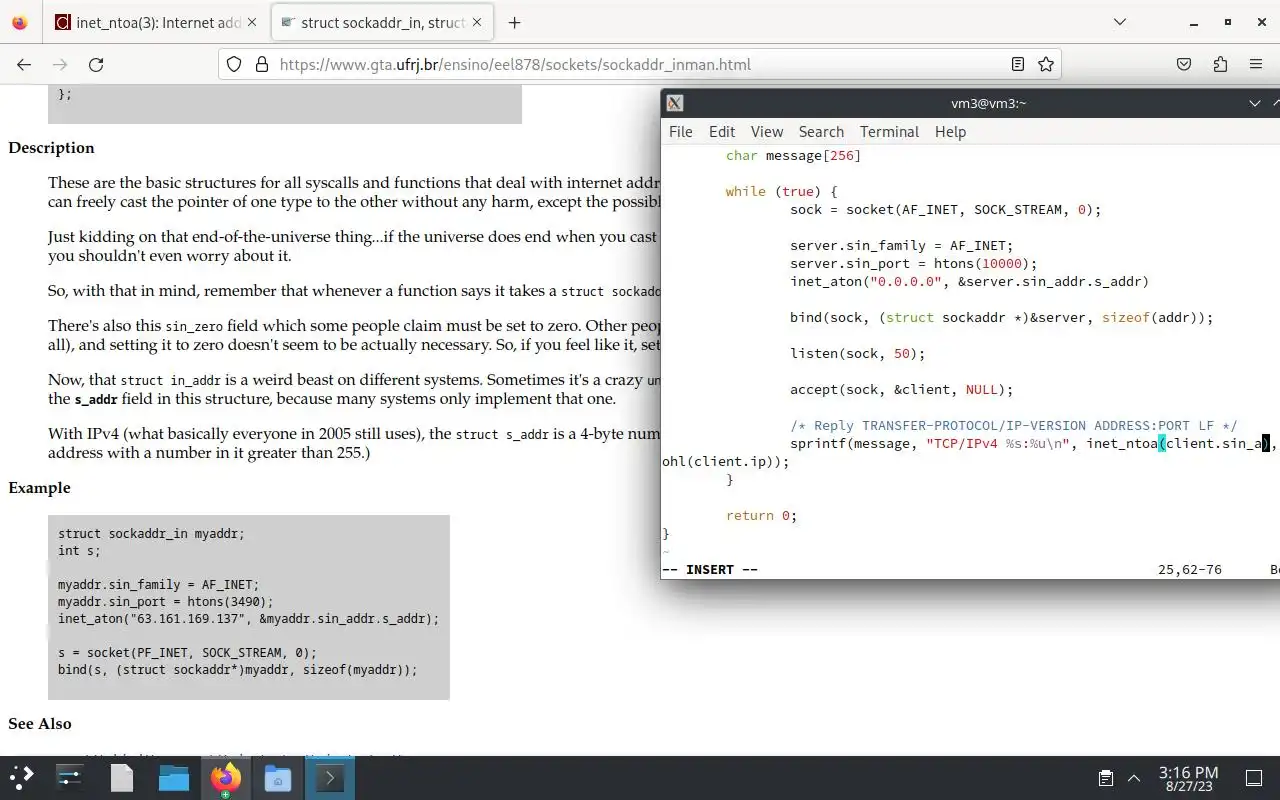
Task: Reload the current page
Action: point(96,64)
